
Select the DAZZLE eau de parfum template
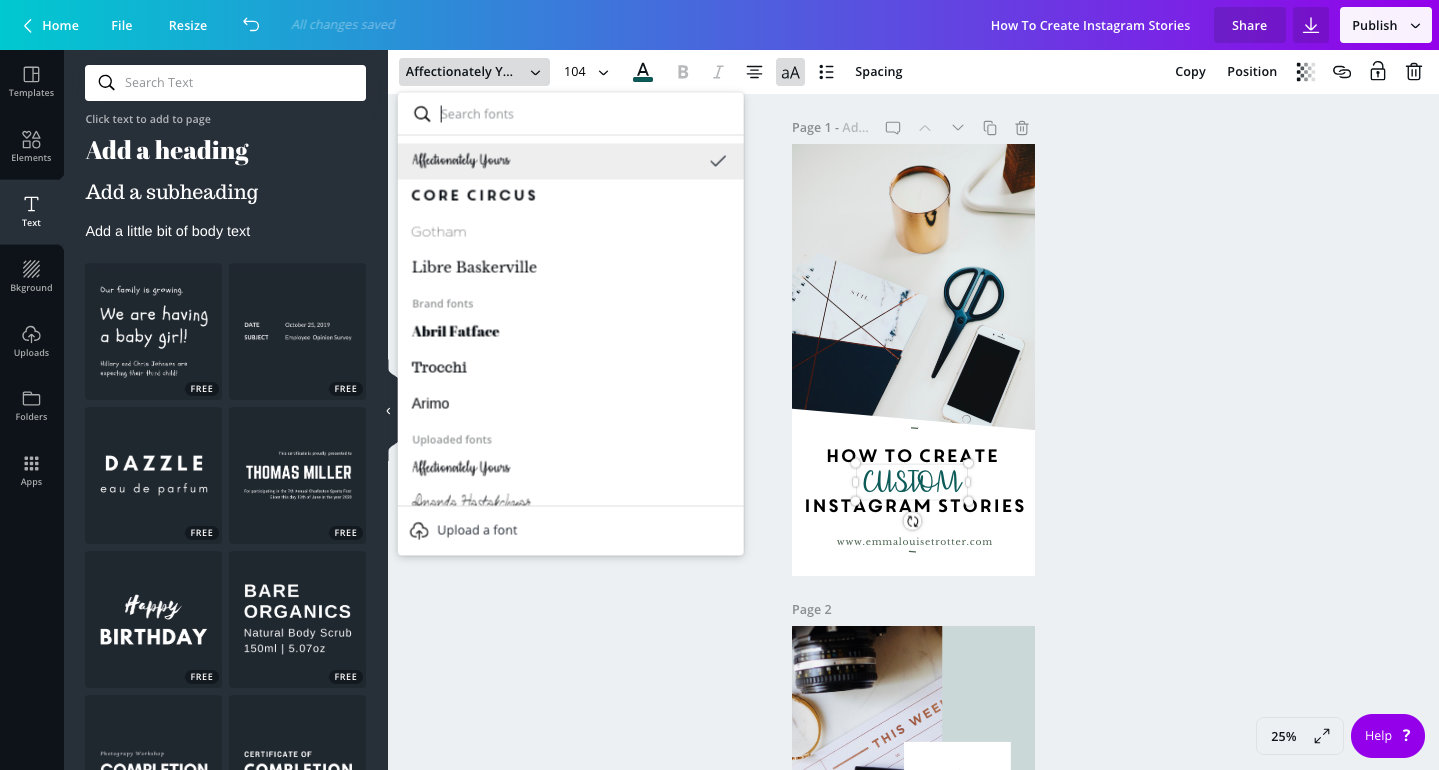coord(154,475)
